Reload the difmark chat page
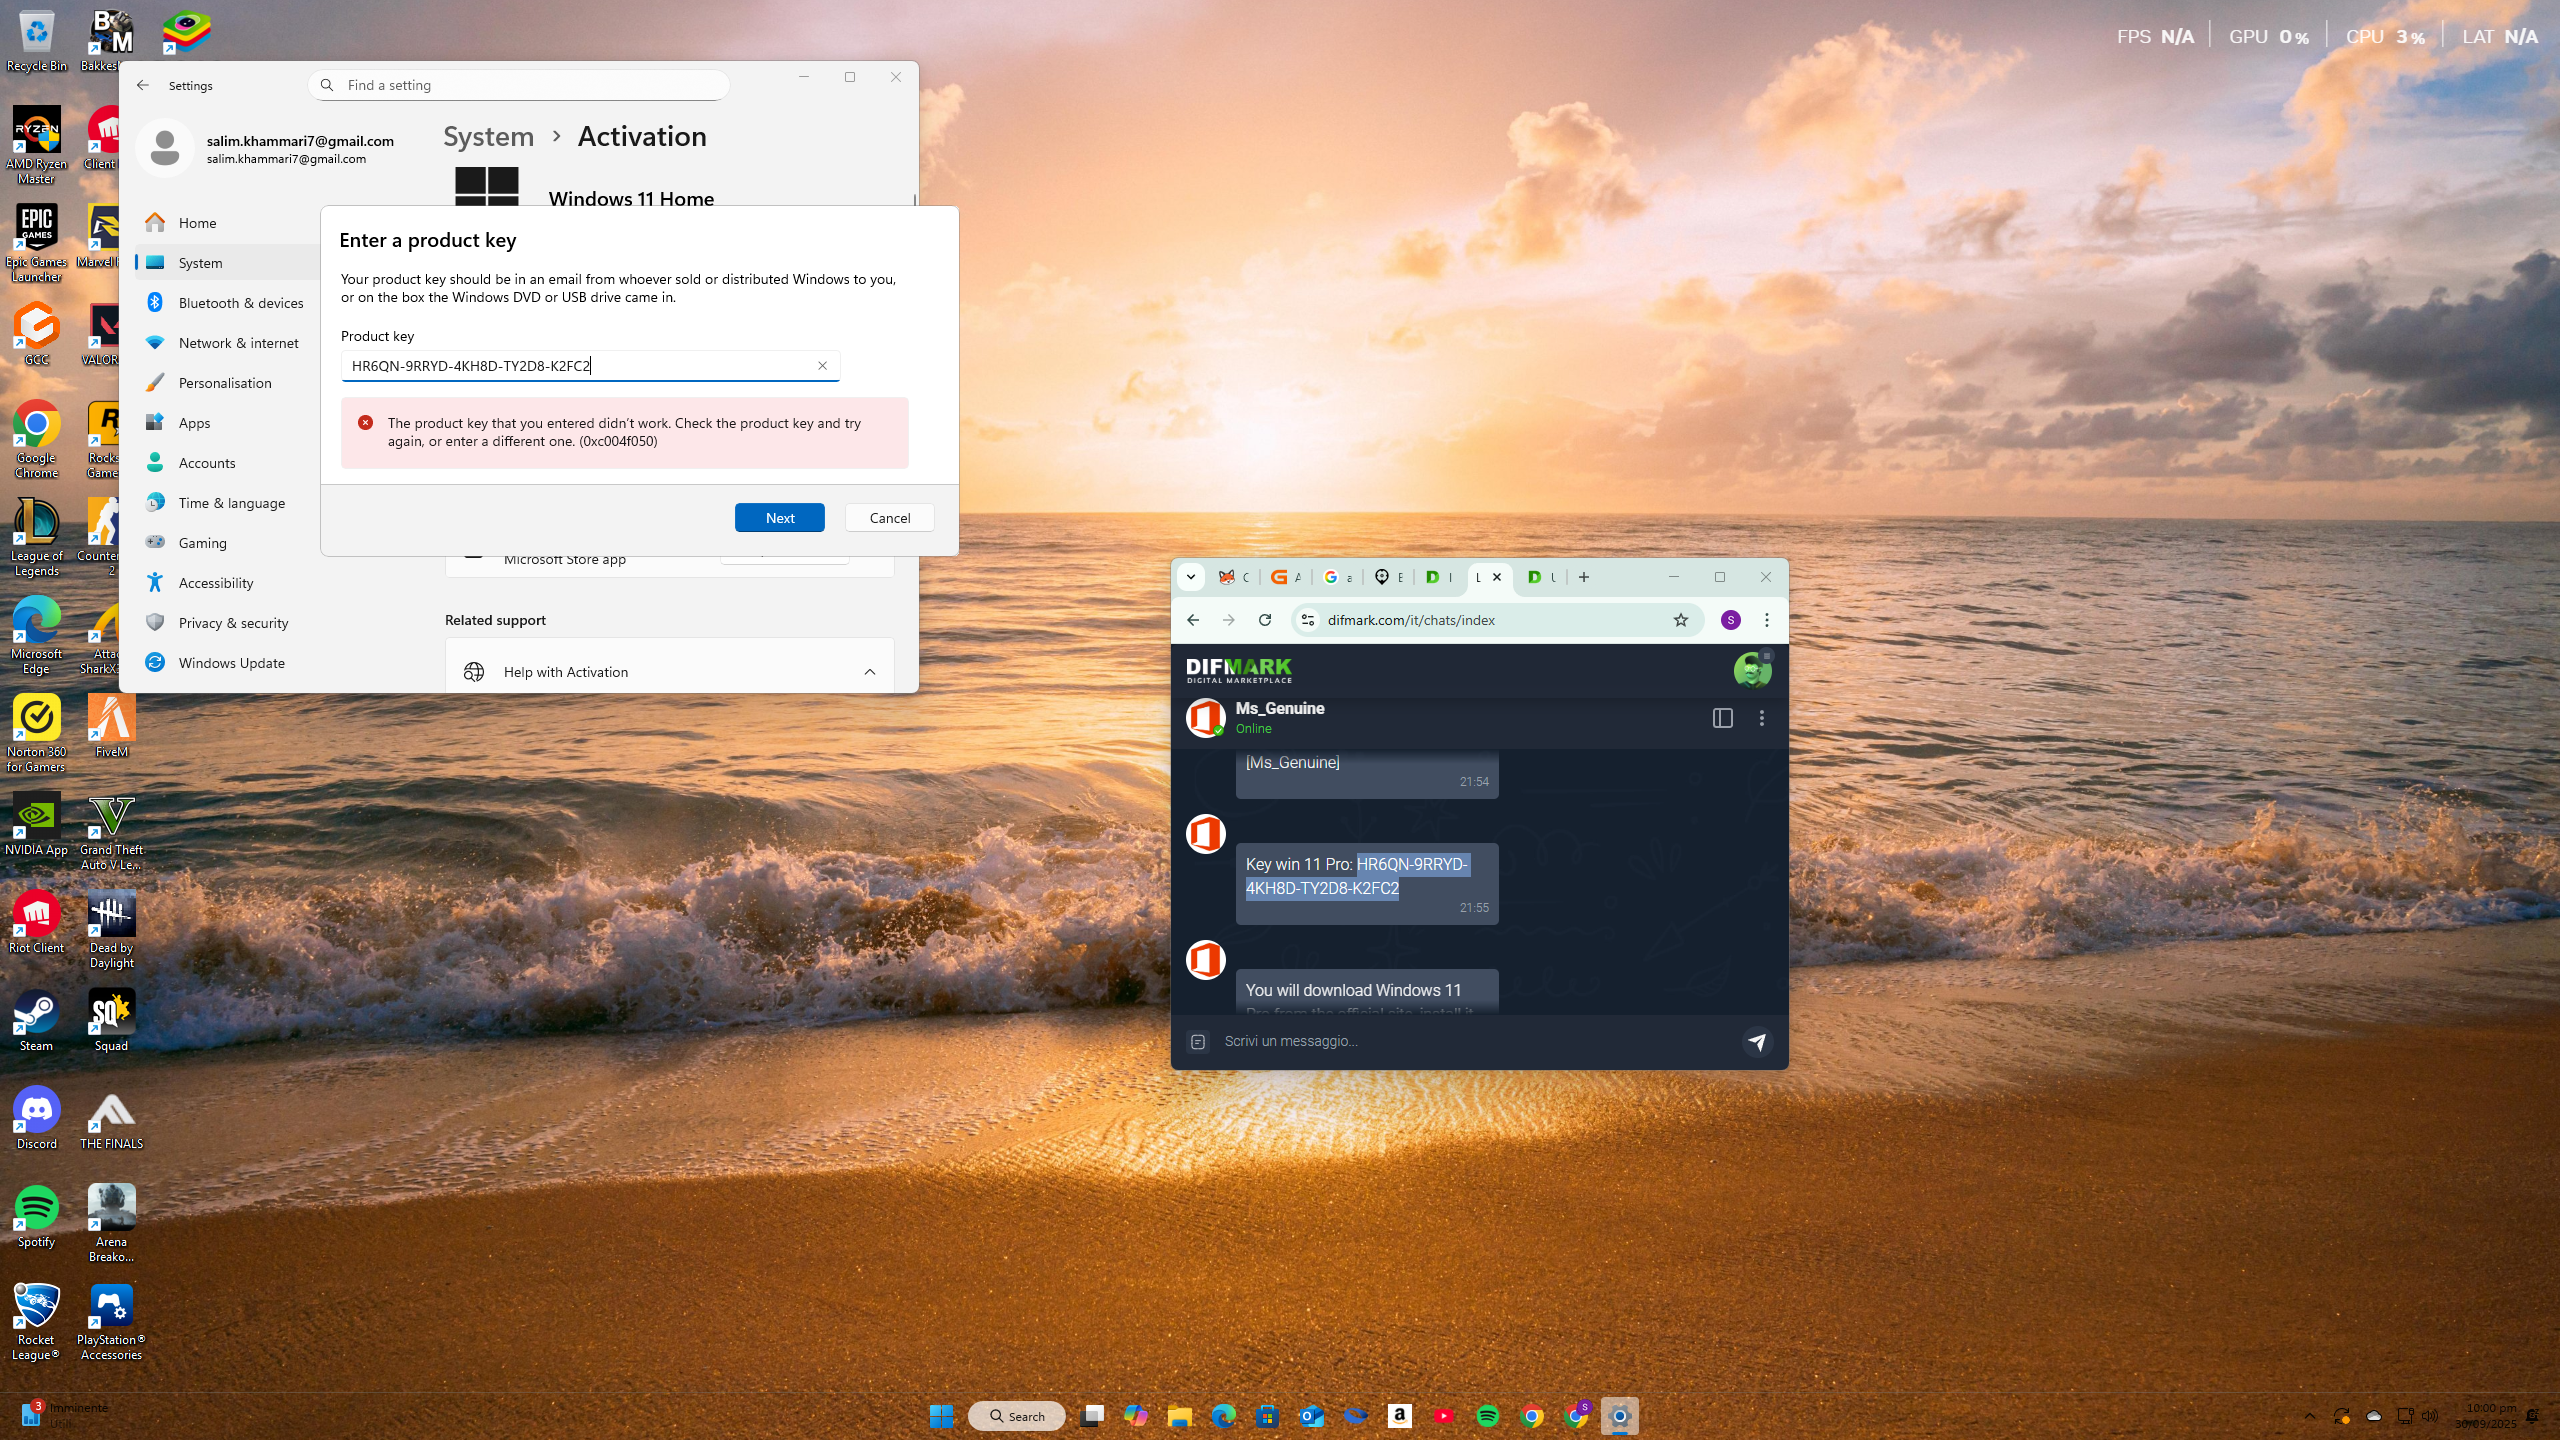The image size is (2560, 1440). click(x=1265, y=620)
